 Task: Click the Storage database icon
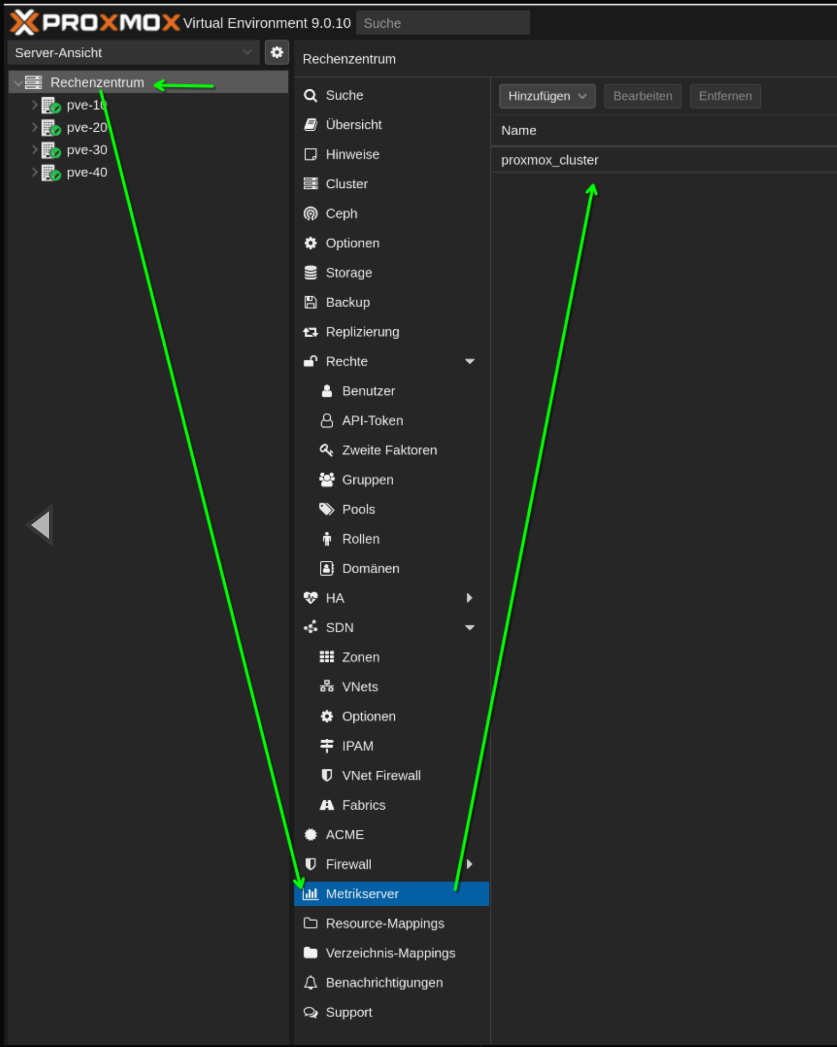310,272
